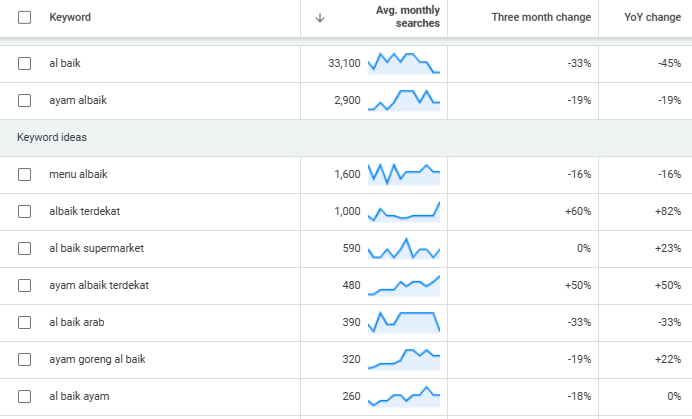Screen dimensions: 692x419
Task: Enable checkbox beside 'albaik terdekat'
Action: (25, 211)
